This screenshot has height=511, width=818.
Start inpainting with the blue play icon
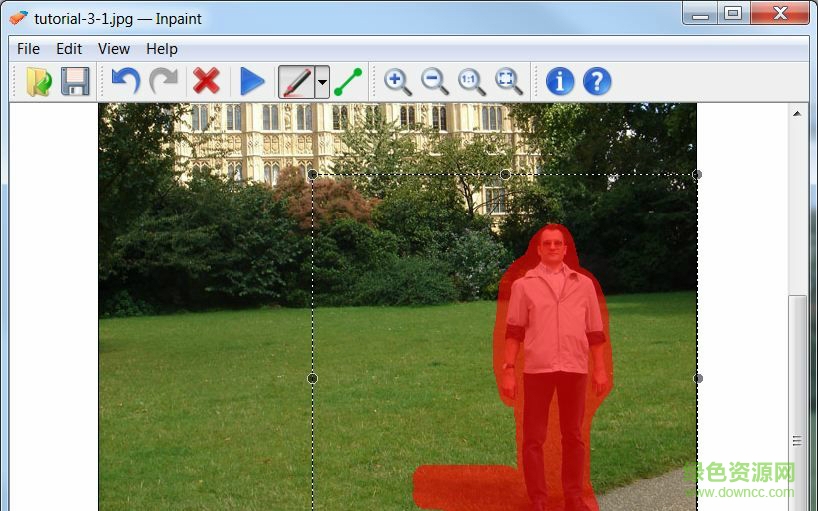252,81
